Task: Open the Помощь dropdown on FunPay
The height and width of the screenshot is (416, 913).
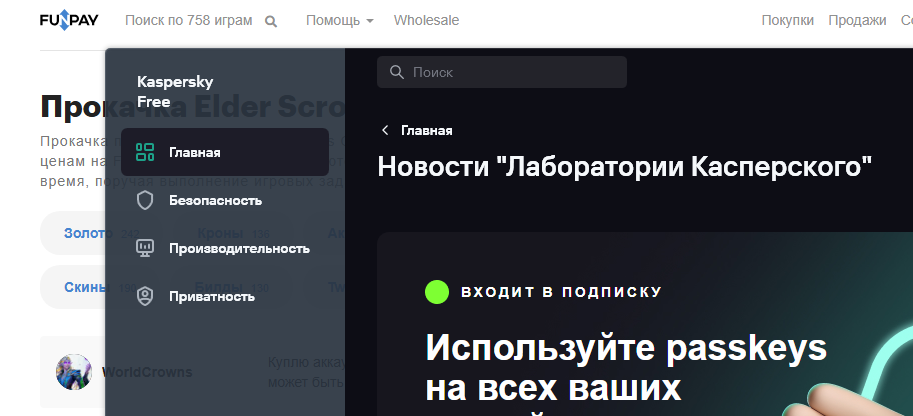Action: [339, 21]
